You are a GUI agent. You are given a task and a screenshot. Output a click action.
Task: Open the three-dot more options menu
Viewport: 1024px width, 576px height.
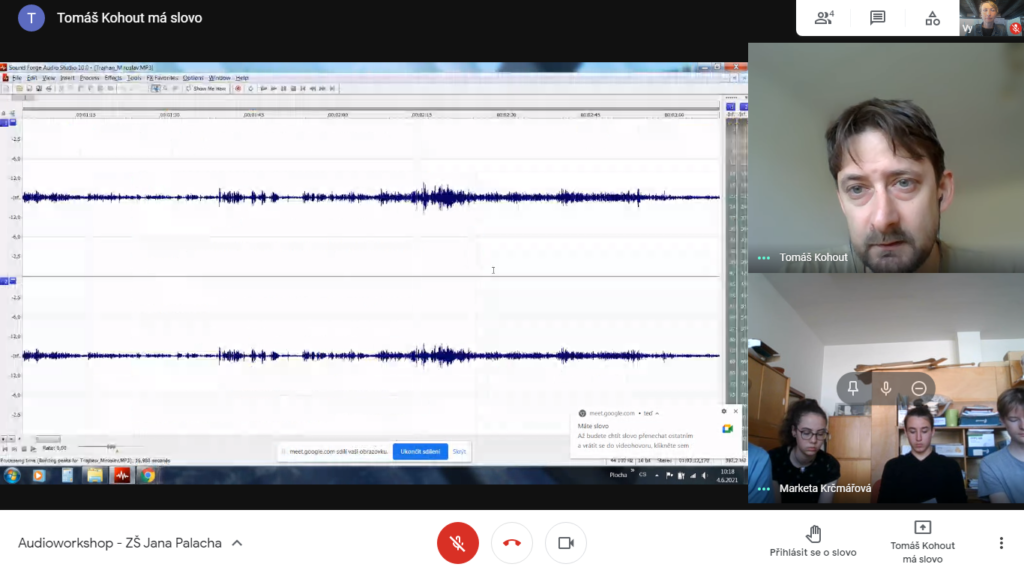(1000, 543)
